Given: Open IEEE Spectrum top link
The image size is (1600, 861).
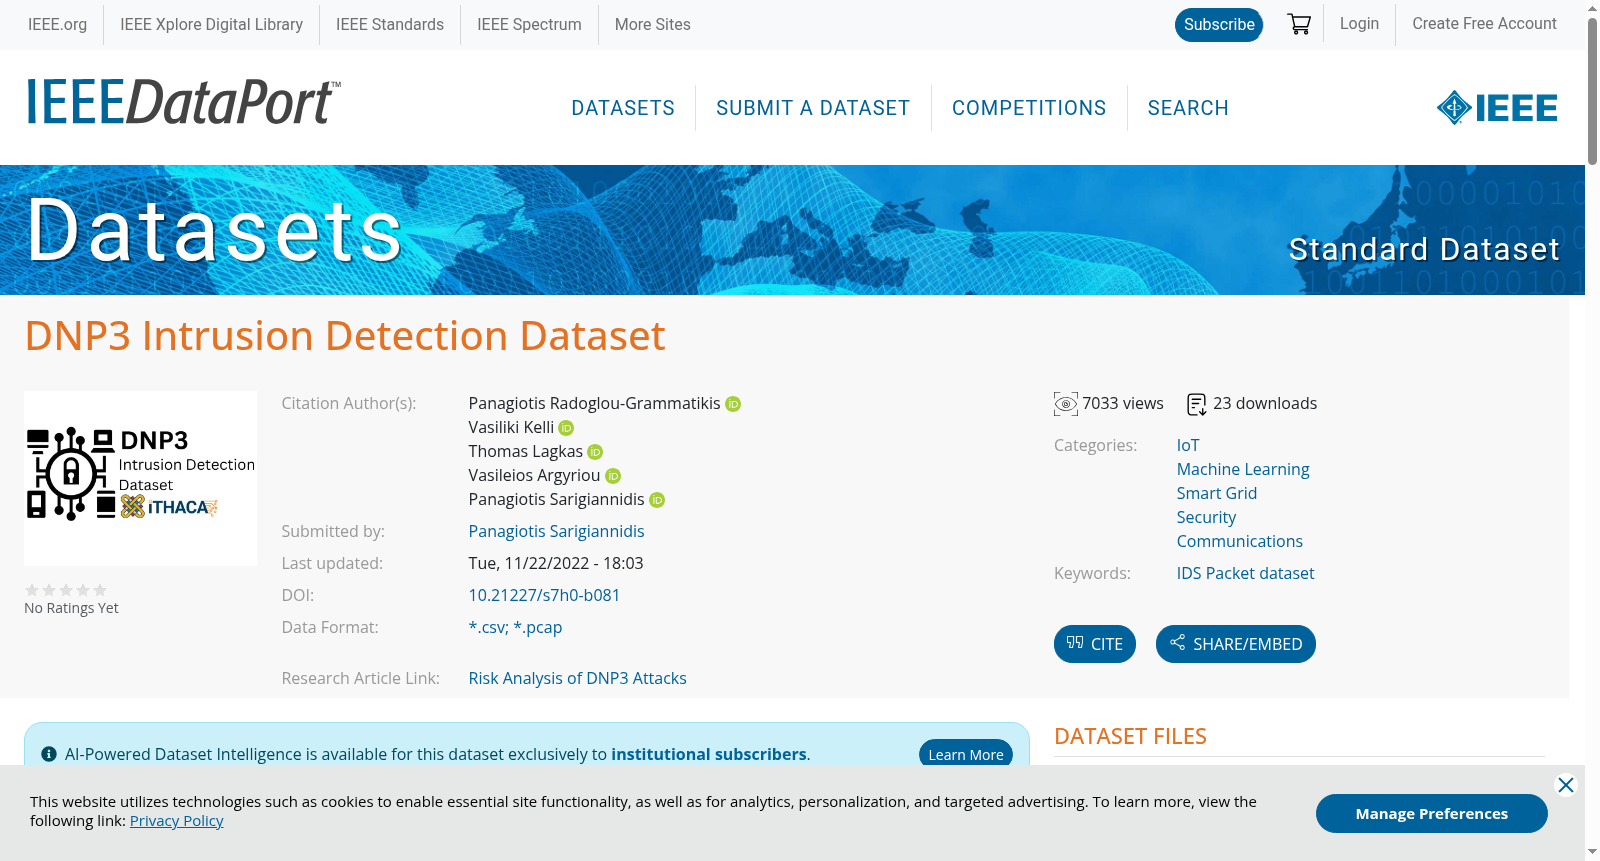Looking at the screenshot, I should click(529, 24).
